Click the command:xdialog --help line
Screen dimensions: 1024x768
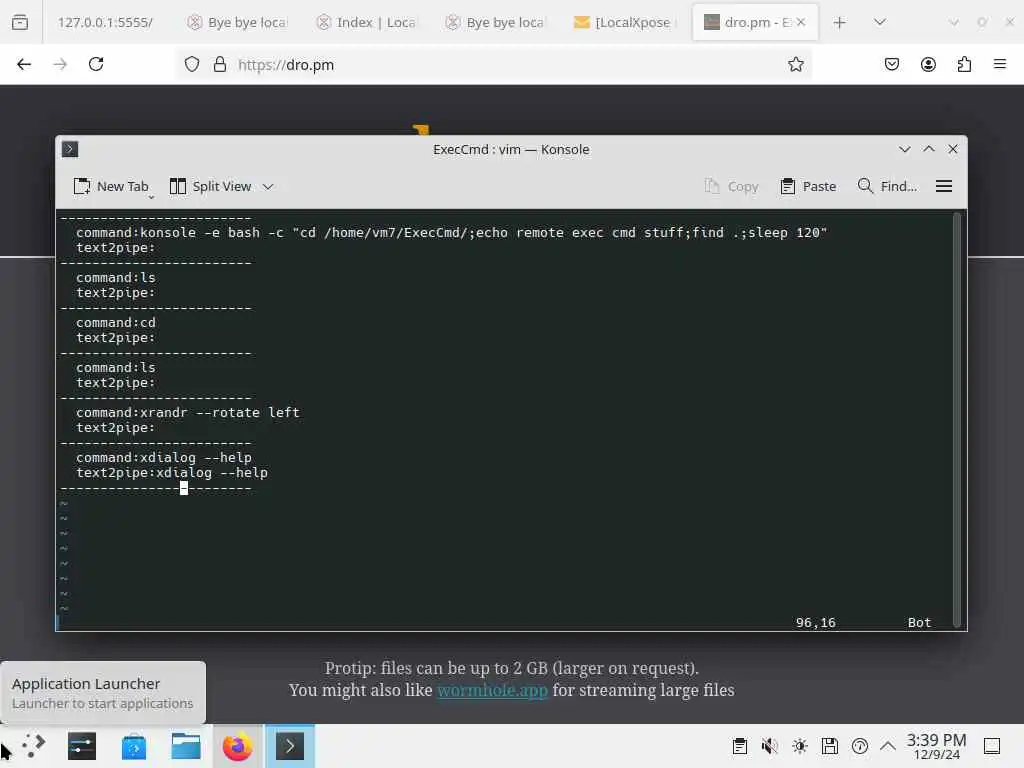point(164,458)
